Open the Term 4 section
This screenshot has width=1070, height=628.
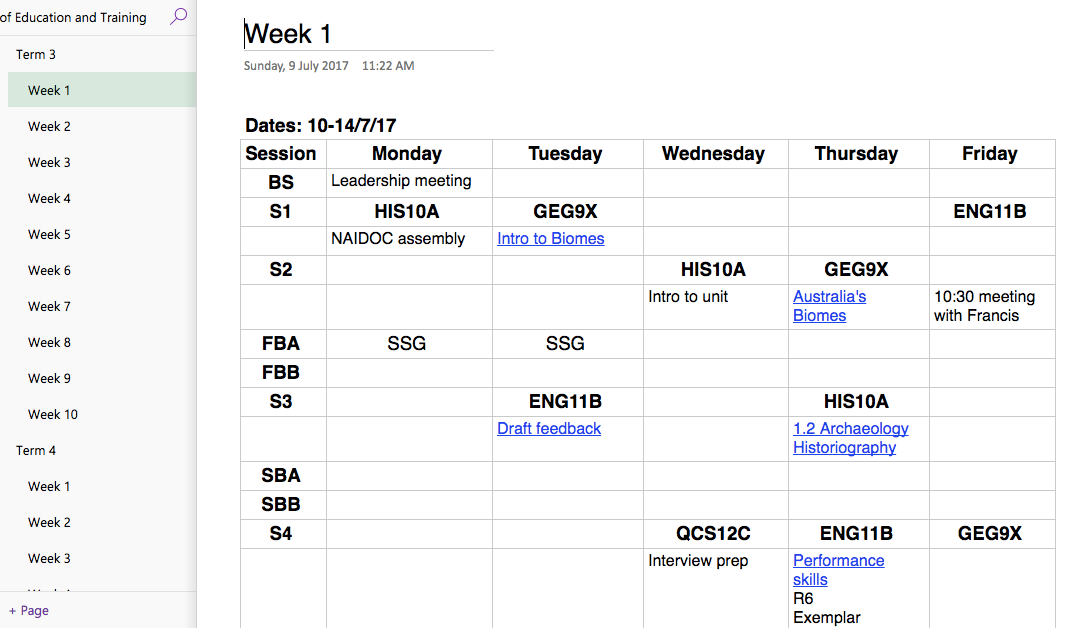[36, 450]
